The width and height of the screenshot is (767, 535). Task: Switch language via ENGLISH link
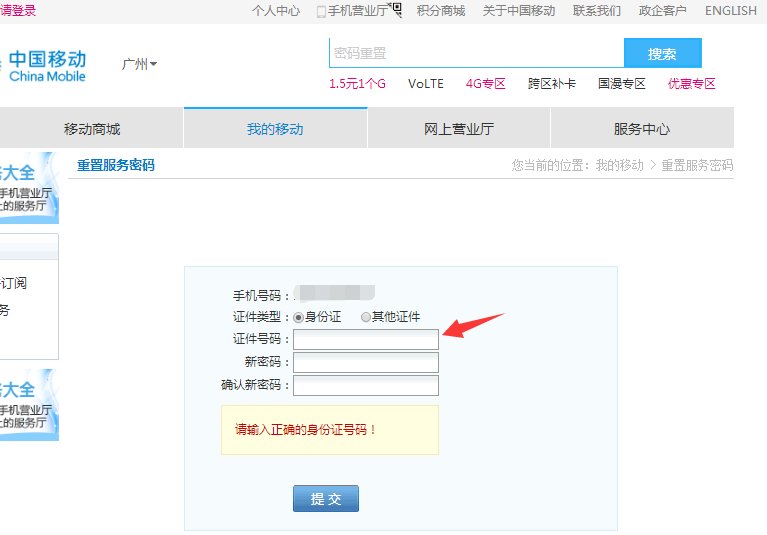point(731,11)
